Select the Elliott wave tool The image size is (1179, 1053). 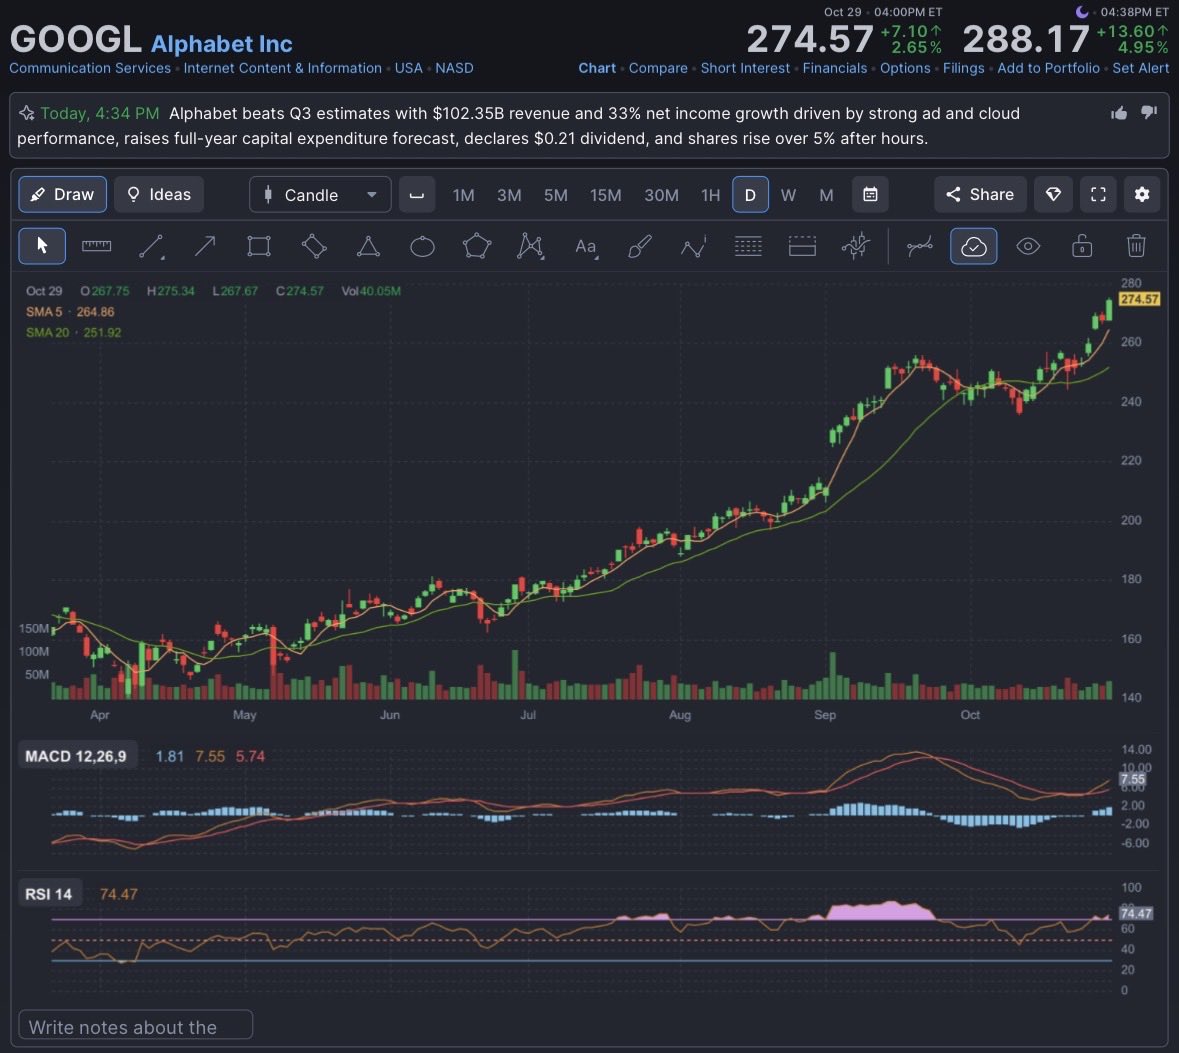click(693, 246)
